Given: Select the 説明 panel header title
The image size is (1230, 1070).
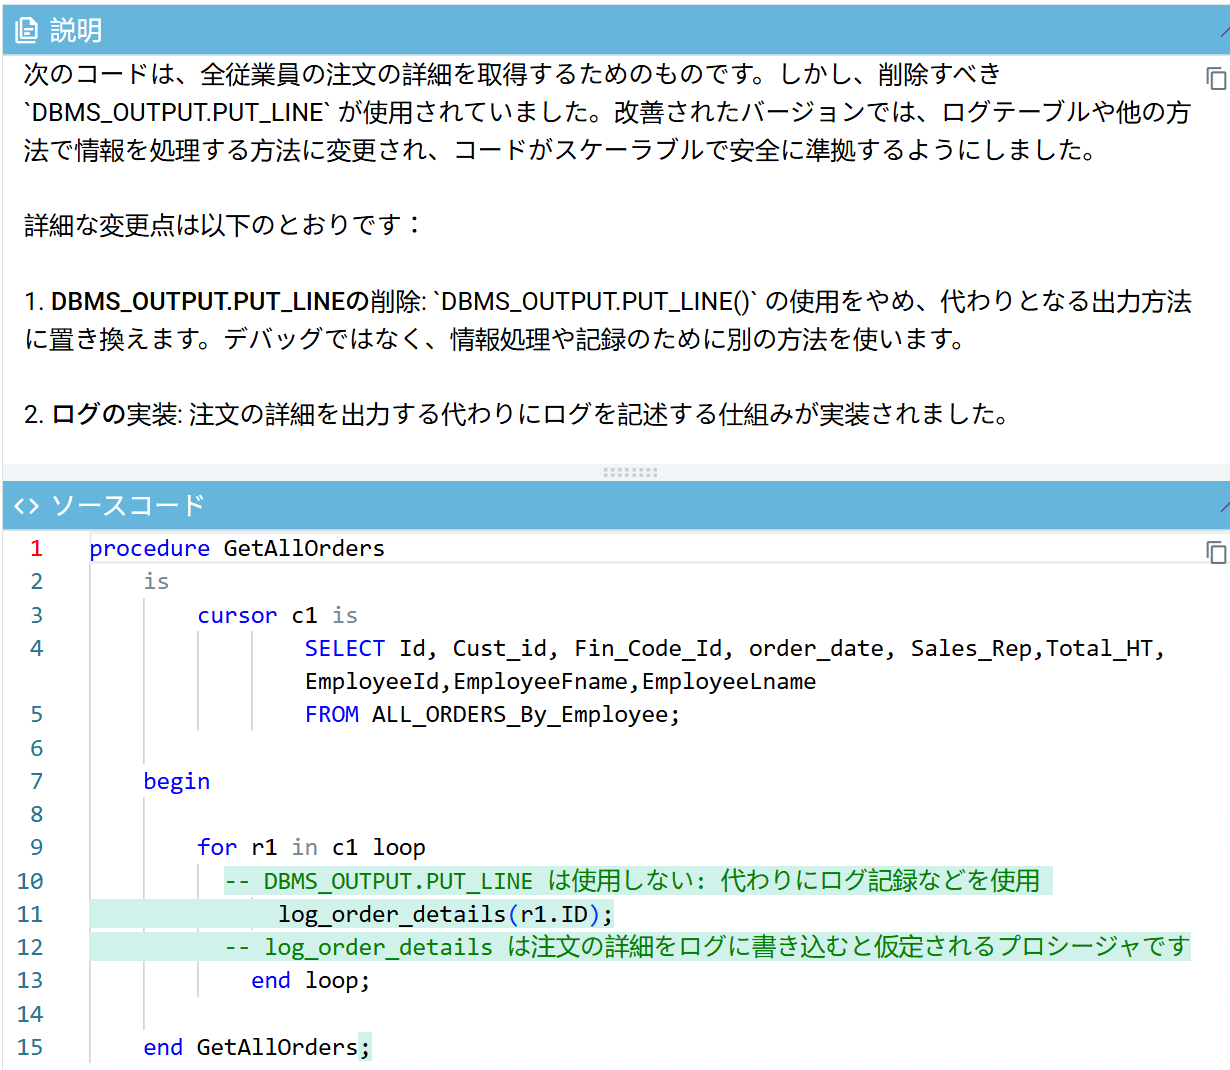Looking at the screenshot, I should pos(76,31).
